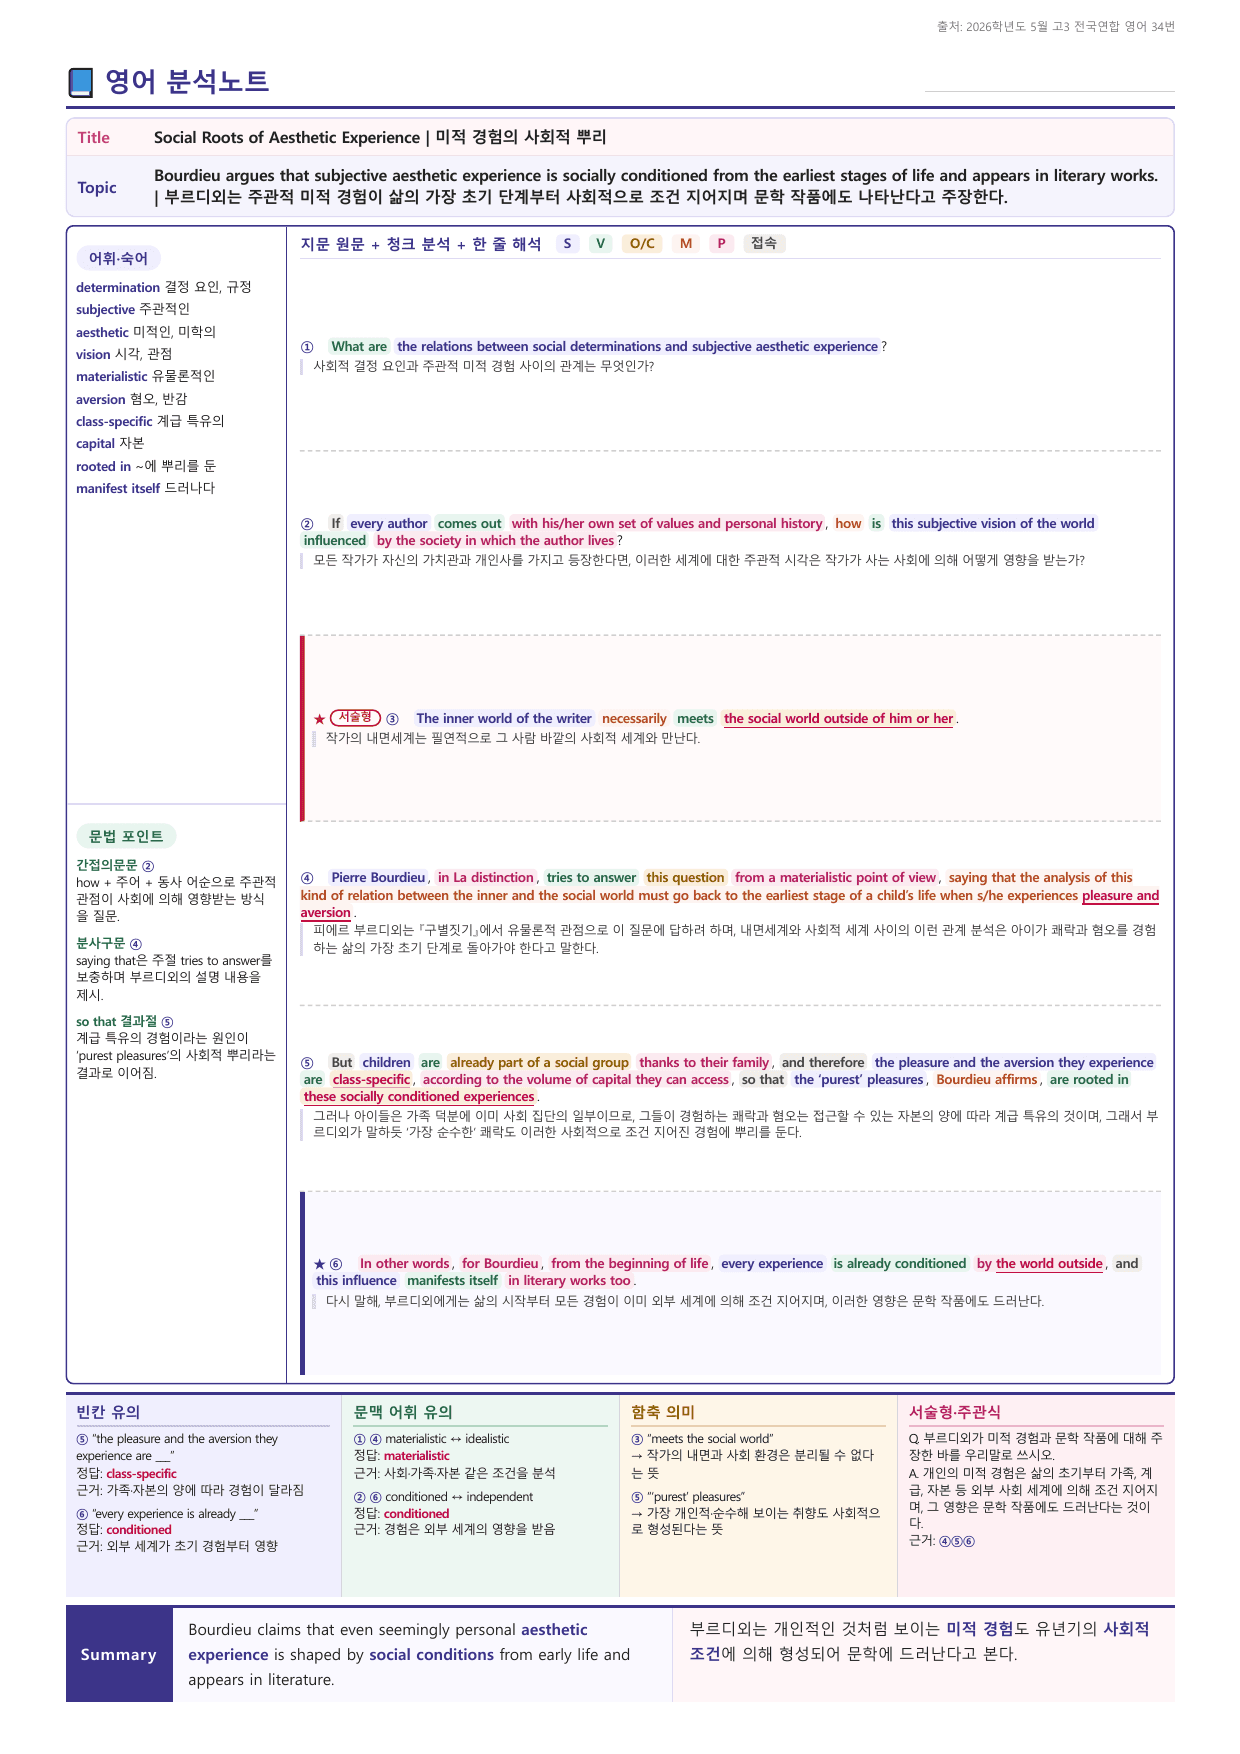This screenshot has height=1754, width=1240.
Task: Select the 서술형 badge on sentence ③
Action: 355,717
